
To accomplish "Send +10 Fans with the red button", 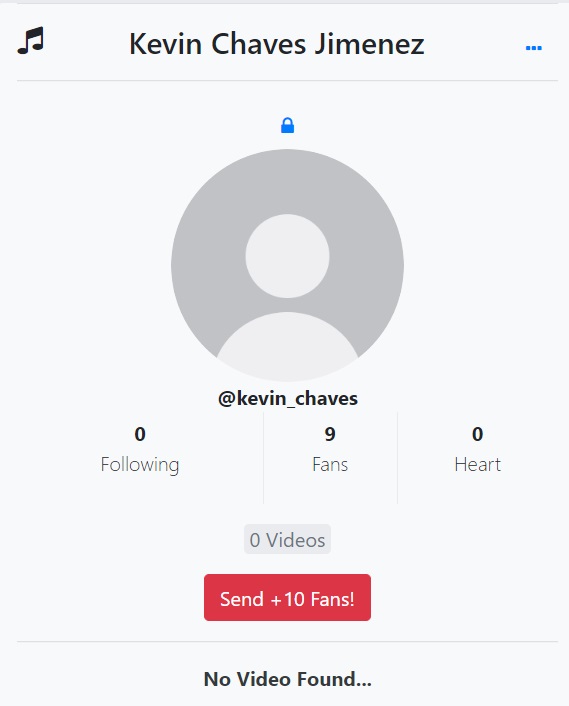I will coord(287,597).
